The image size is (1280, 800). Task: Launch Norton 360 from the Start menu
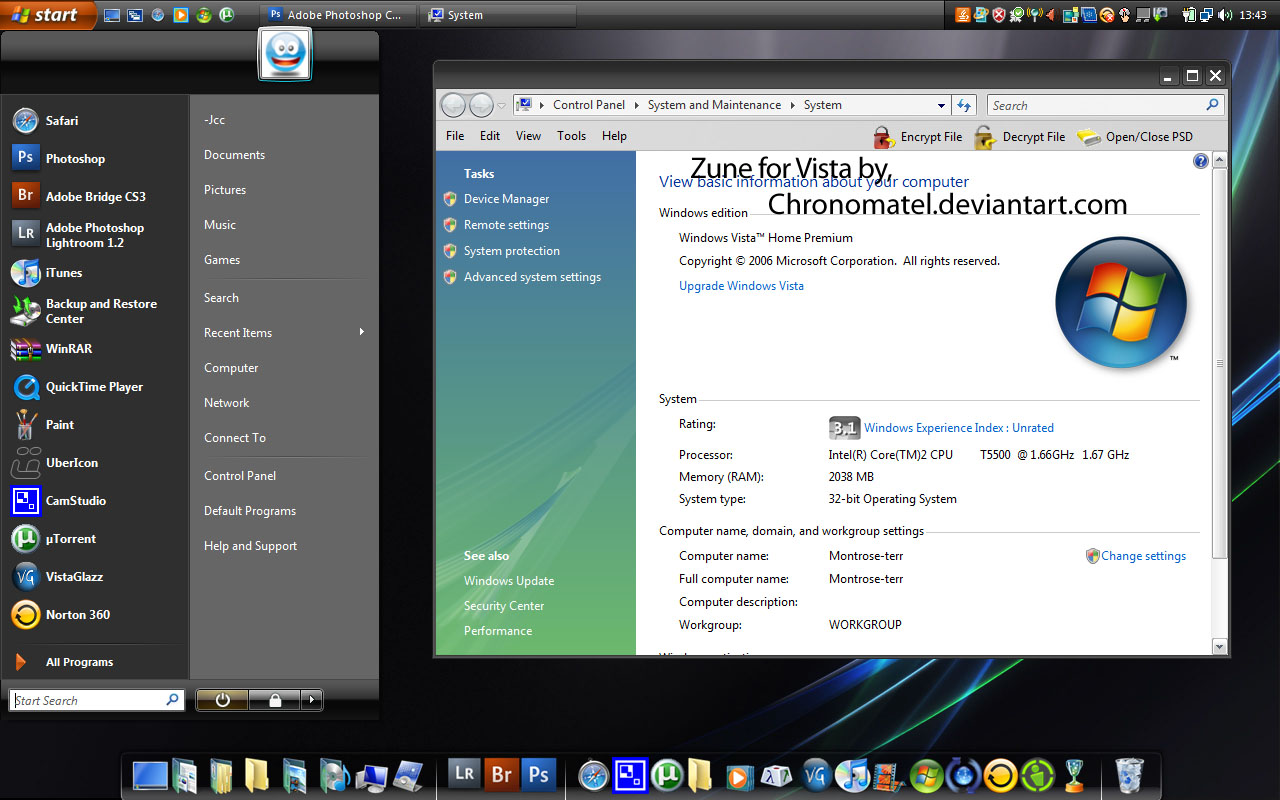[95, 614]
